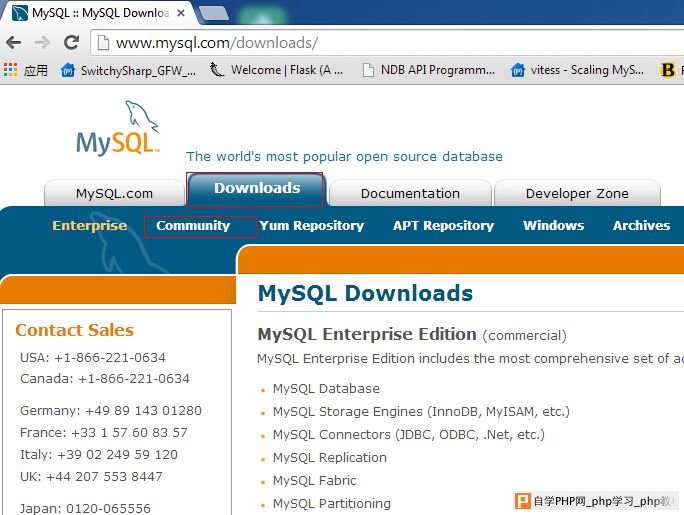The width and height of the screenshot is (684, 515).
Task: Open the Documentation tab
Action: tap(410, 193)
